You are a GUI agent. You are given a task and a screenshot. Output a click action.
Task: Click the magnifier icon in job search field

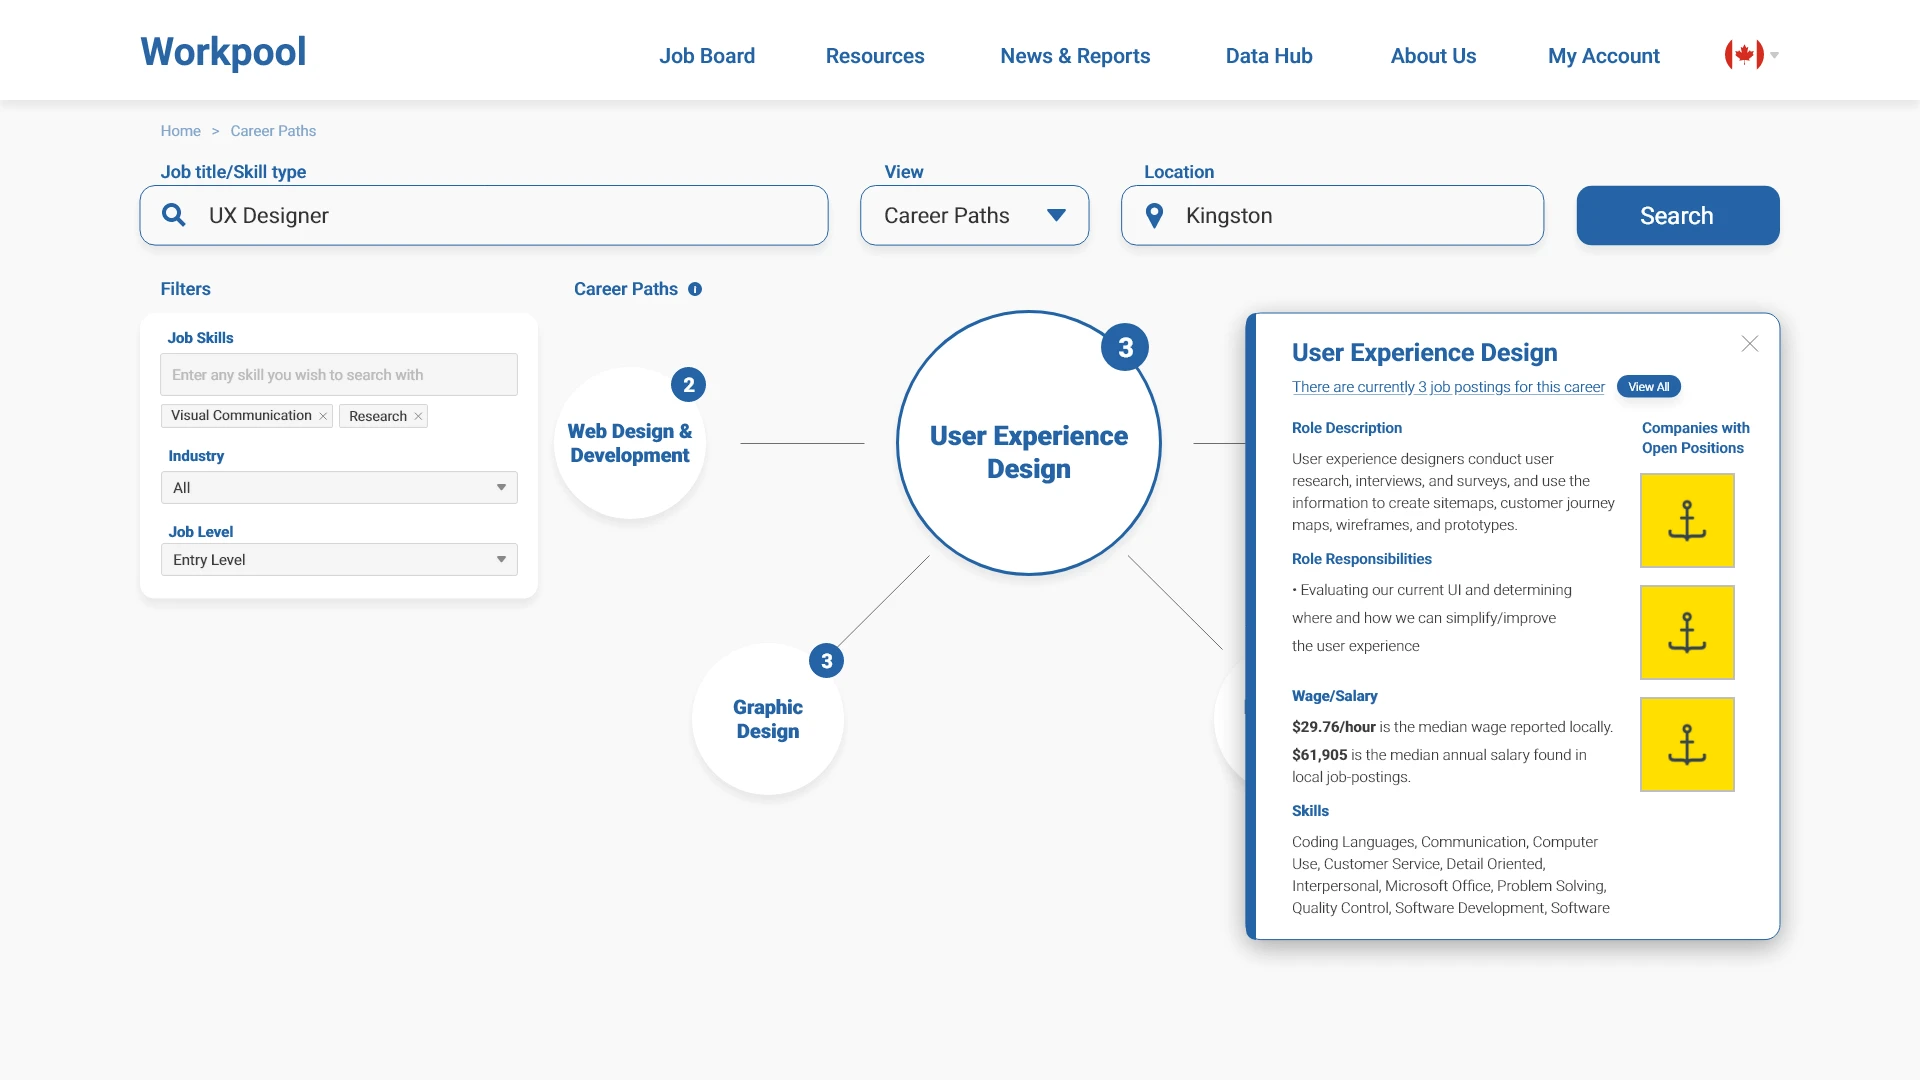point(174,215)
